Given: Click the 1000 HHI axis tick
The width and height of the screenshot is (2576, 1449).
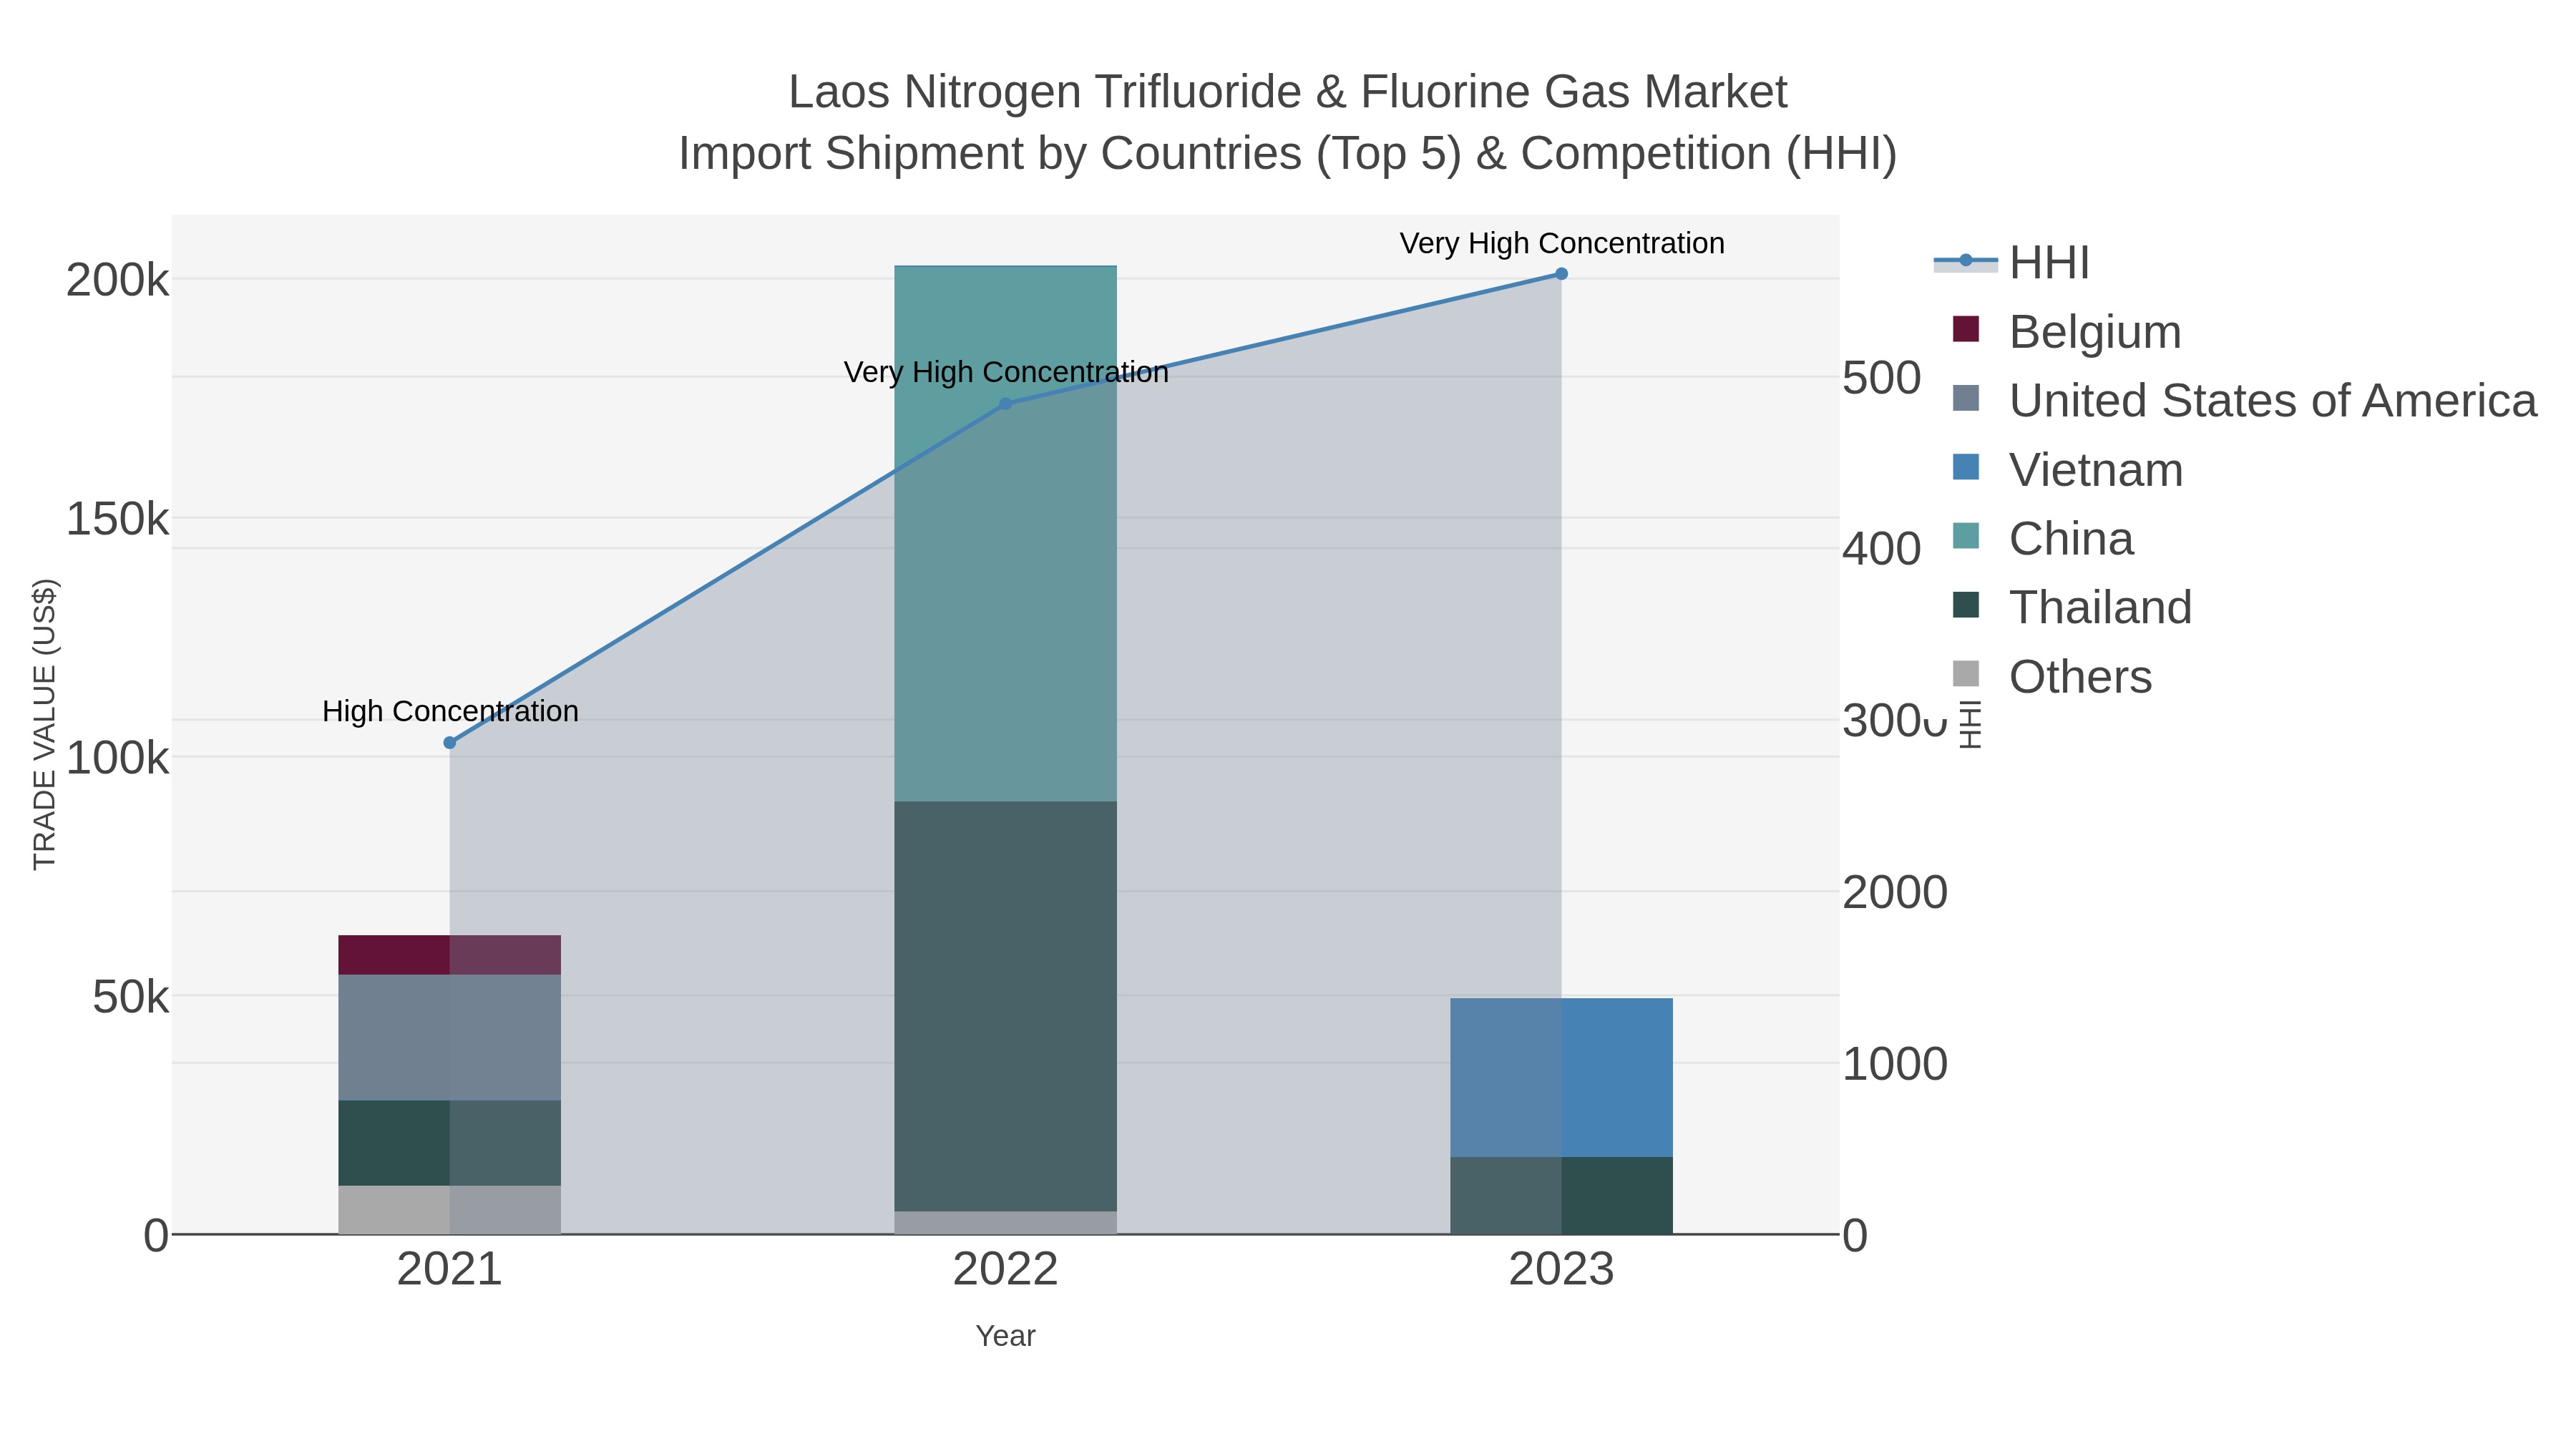Looking at the screenshot, I should [x=1895, y=1064].
